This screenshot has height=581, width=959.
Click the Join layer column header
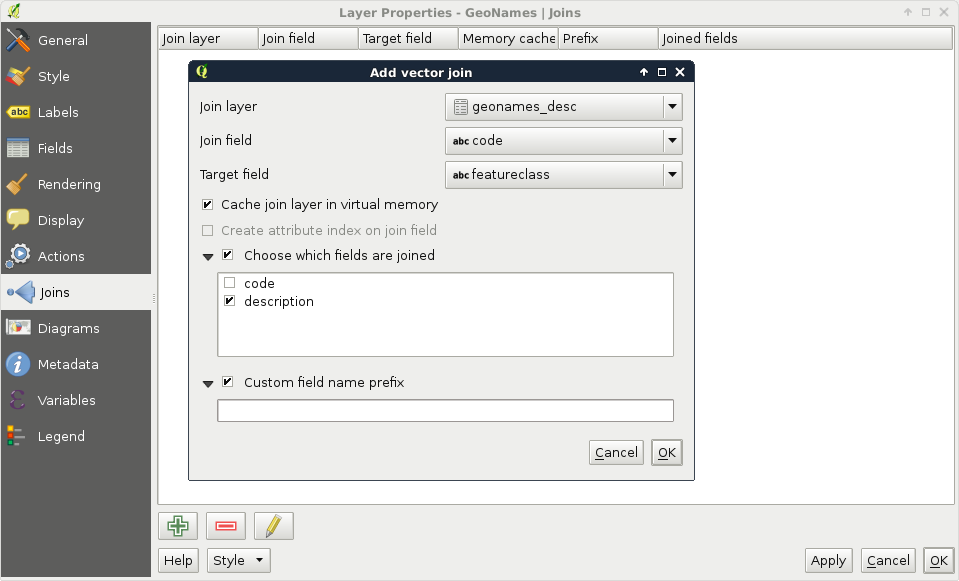[x=208, y=39]
